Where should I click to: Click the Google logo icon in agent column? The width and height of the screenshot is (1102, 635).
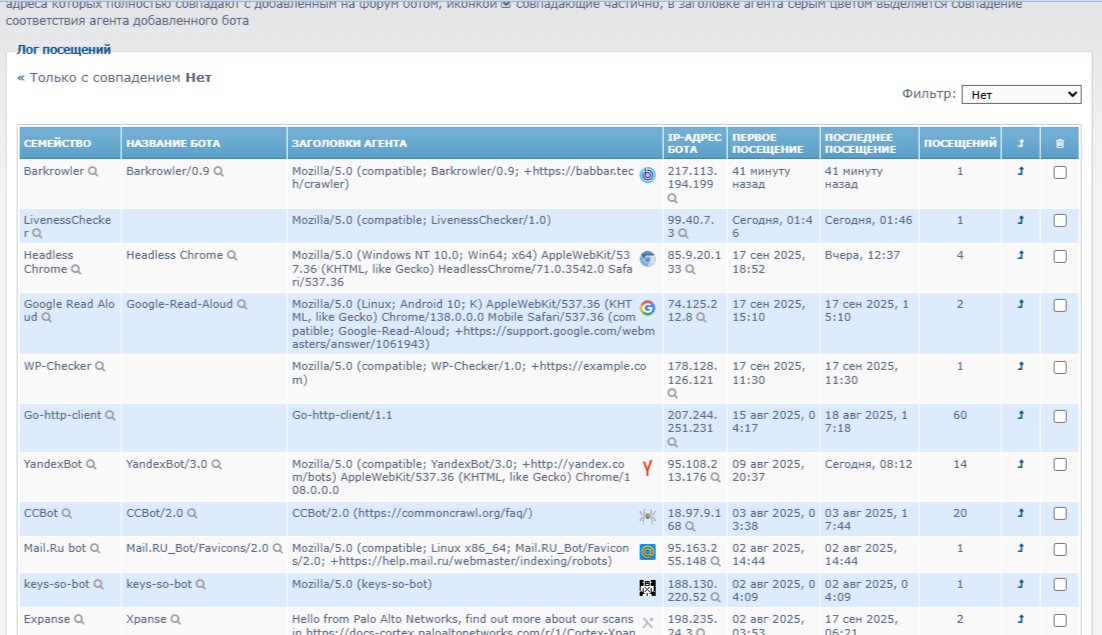pyautogui.click(x=647, y=308)
